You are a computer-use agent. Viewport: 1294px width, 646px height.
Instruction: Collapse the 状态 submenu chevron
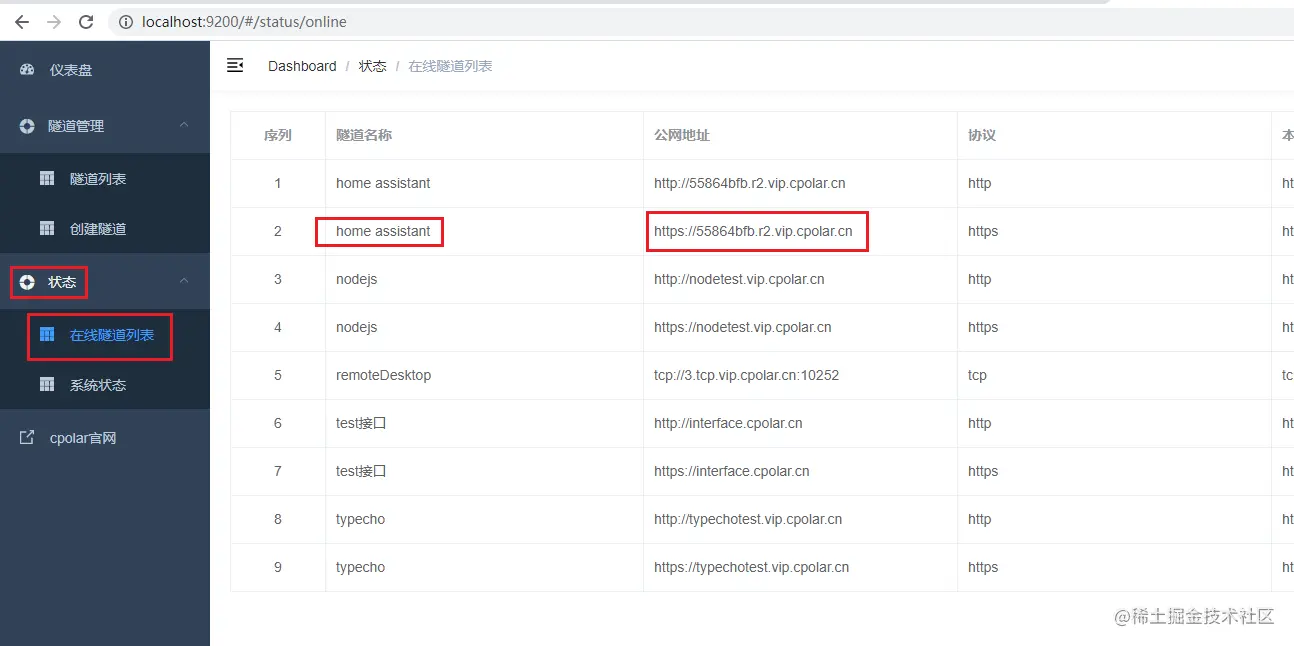[184, 281]
